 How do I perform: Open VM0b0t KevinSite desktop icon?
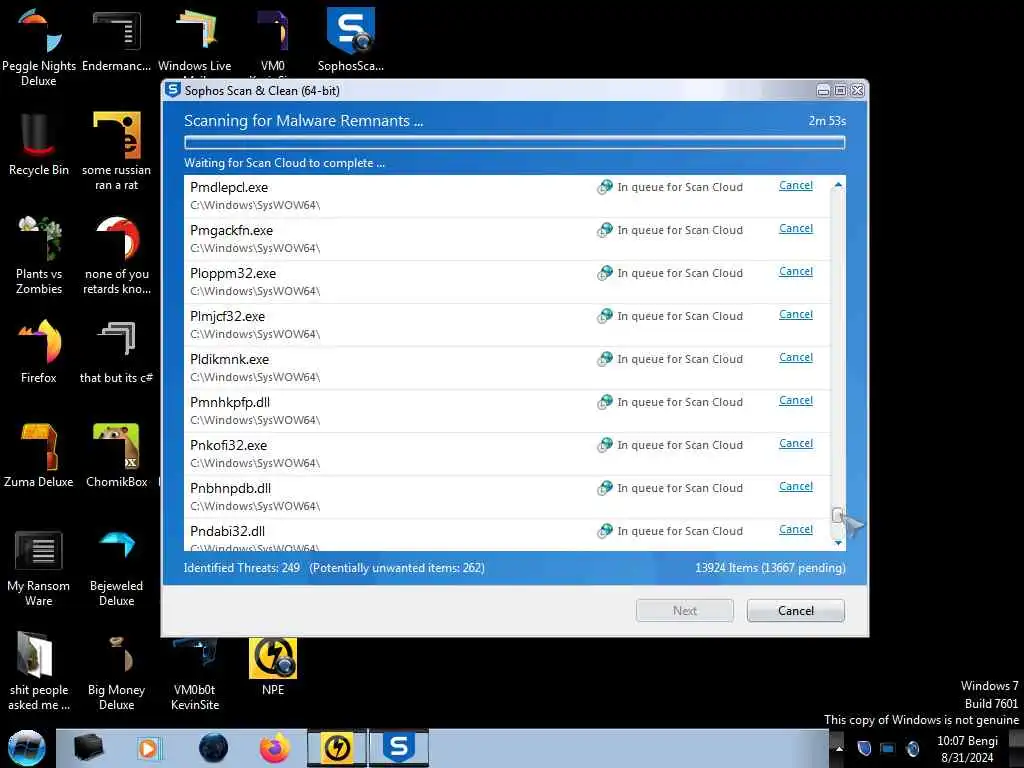click(x=195, y=674)
